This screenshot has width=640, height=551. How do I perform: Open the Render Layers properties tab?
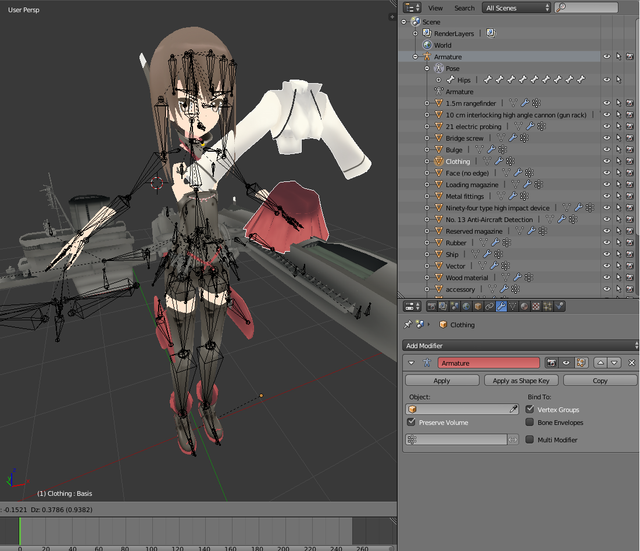click(x=442, y=306)
